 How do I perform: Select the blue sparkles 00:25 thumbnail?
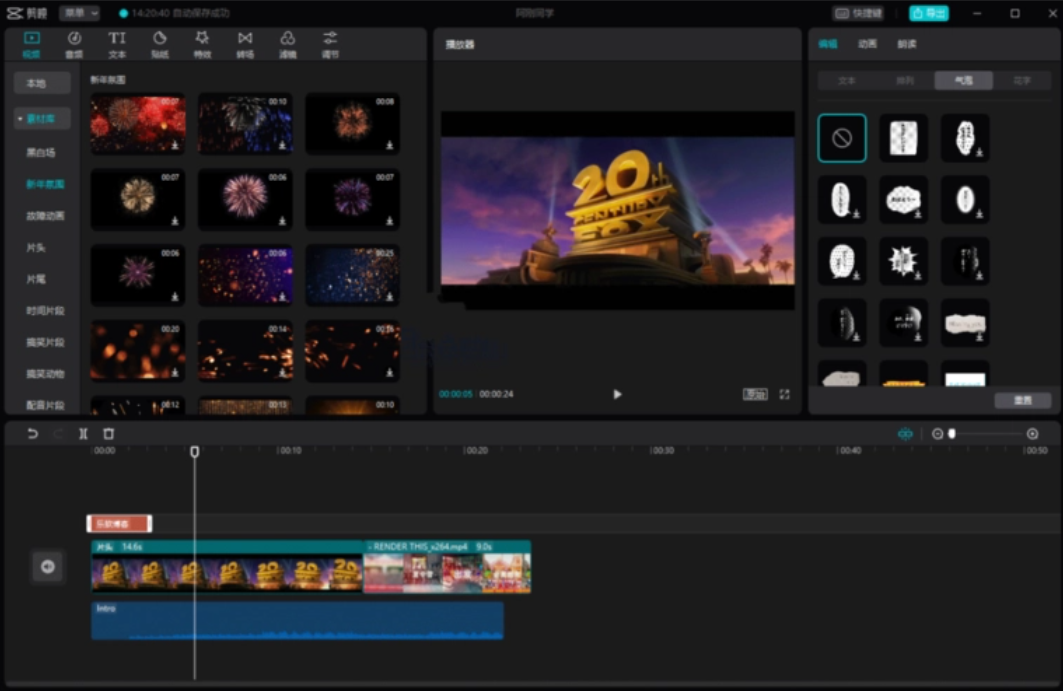[x=353, y=276]
